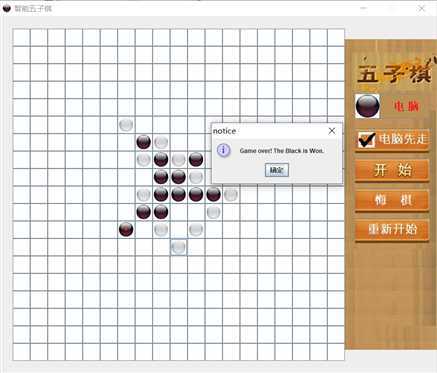Click the topmost white stone on the board
The width and height of the screenshot is (437, 373).
(x=126, y=125)
